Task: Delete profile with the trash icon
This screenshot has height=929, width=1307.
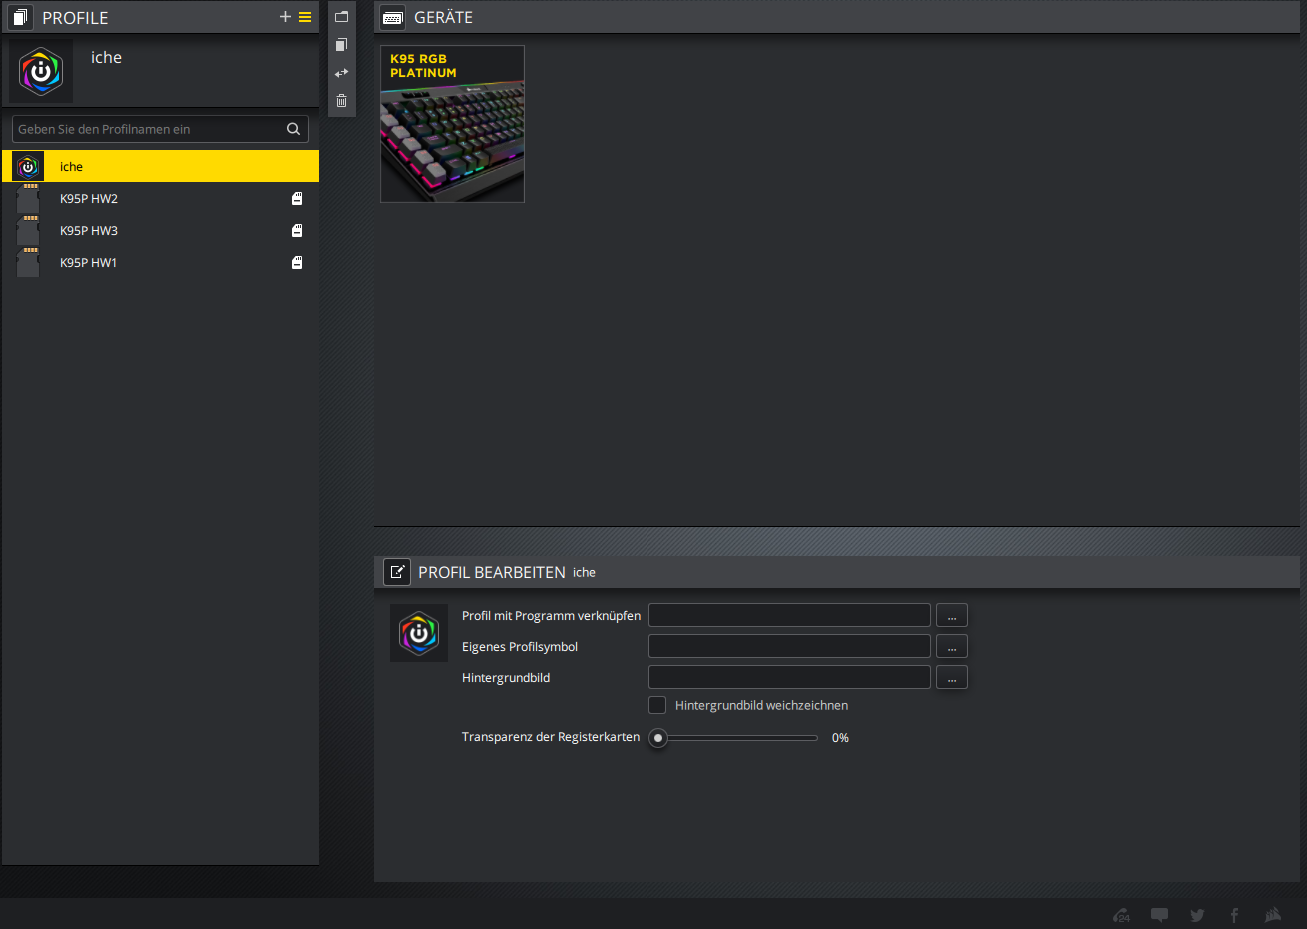Action: coord(341,101)
